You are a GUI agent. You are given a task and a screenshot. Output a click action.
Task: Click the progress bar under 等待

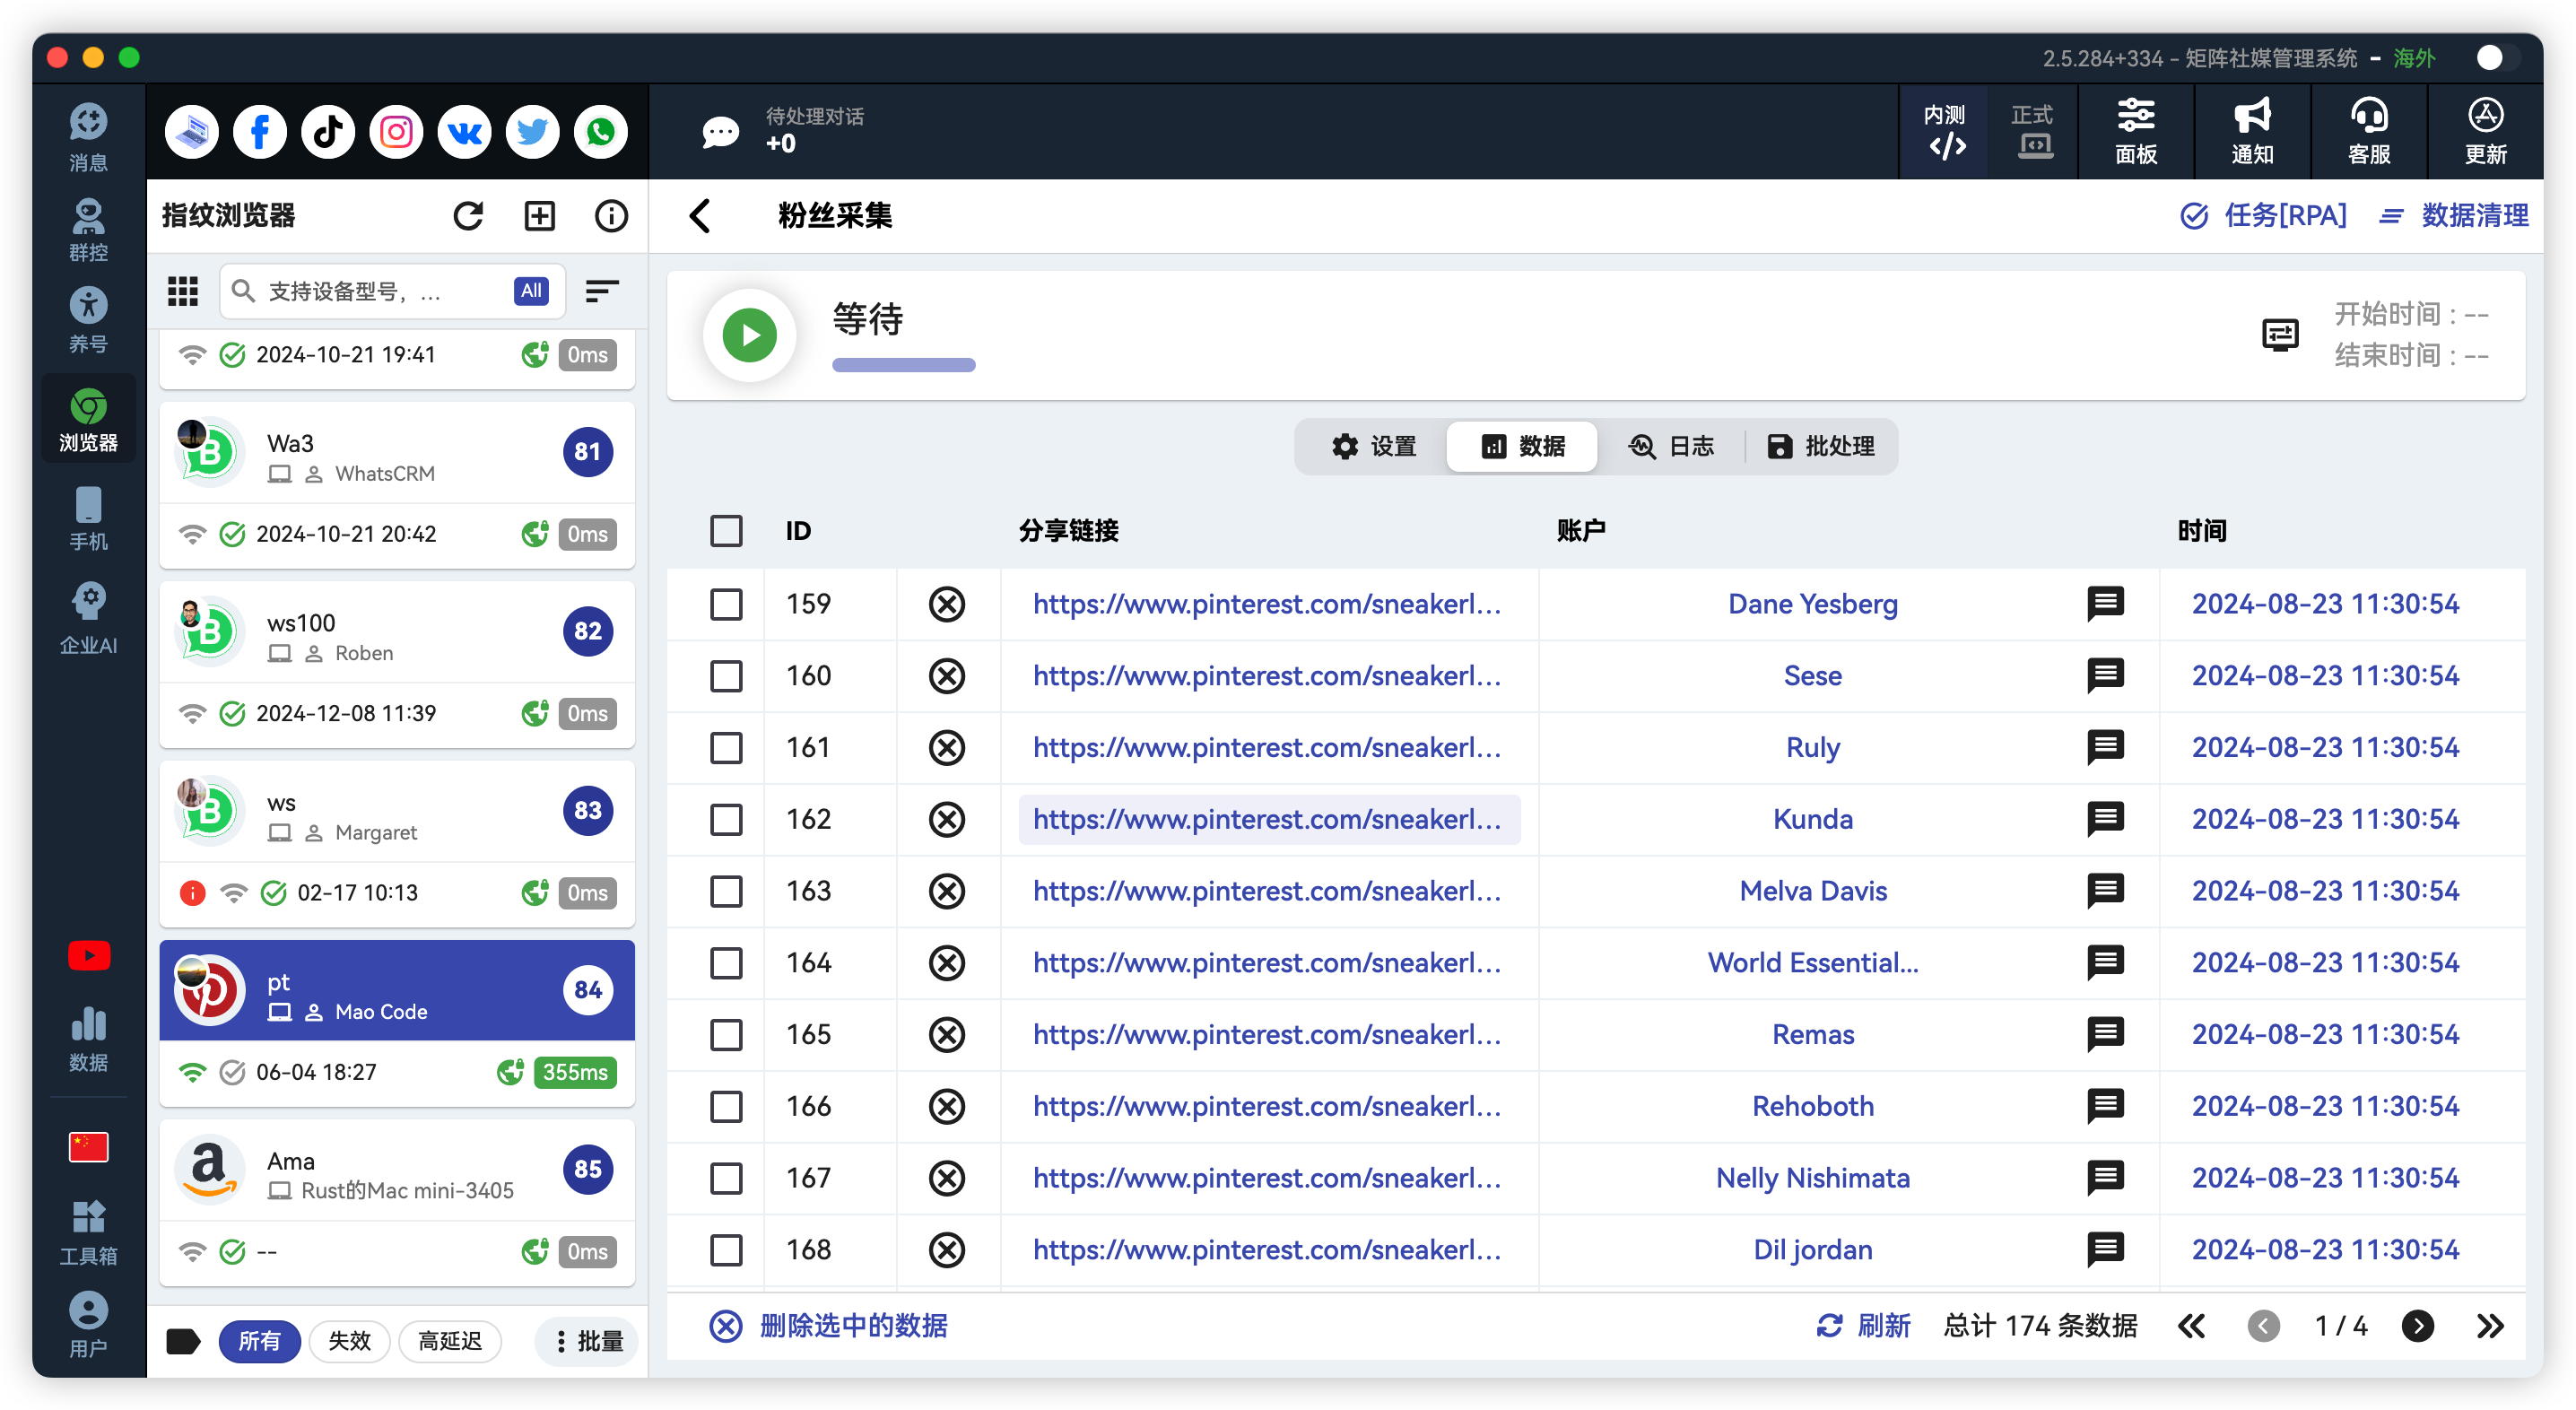904,366
